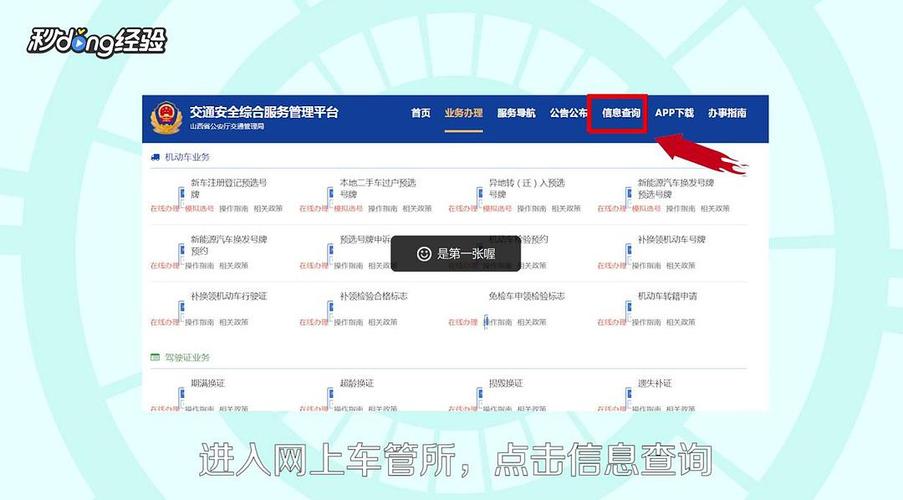Click plate icon beside 预选号牌申诉

[330, 253]
